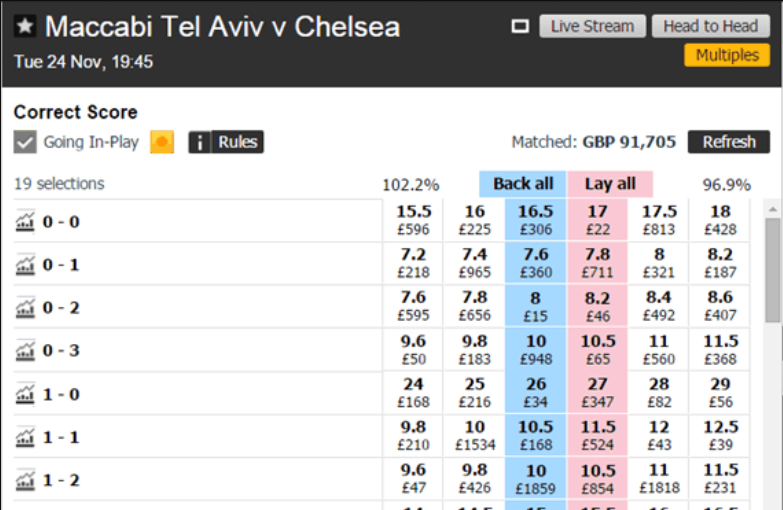Open the Rules info button
The image size is (783, 510).
tap(226, 142)
